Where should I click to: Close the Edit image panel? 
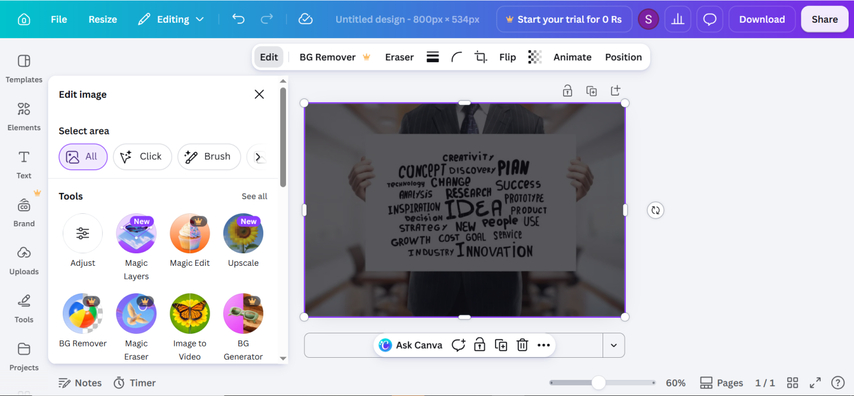click(259, 94)
